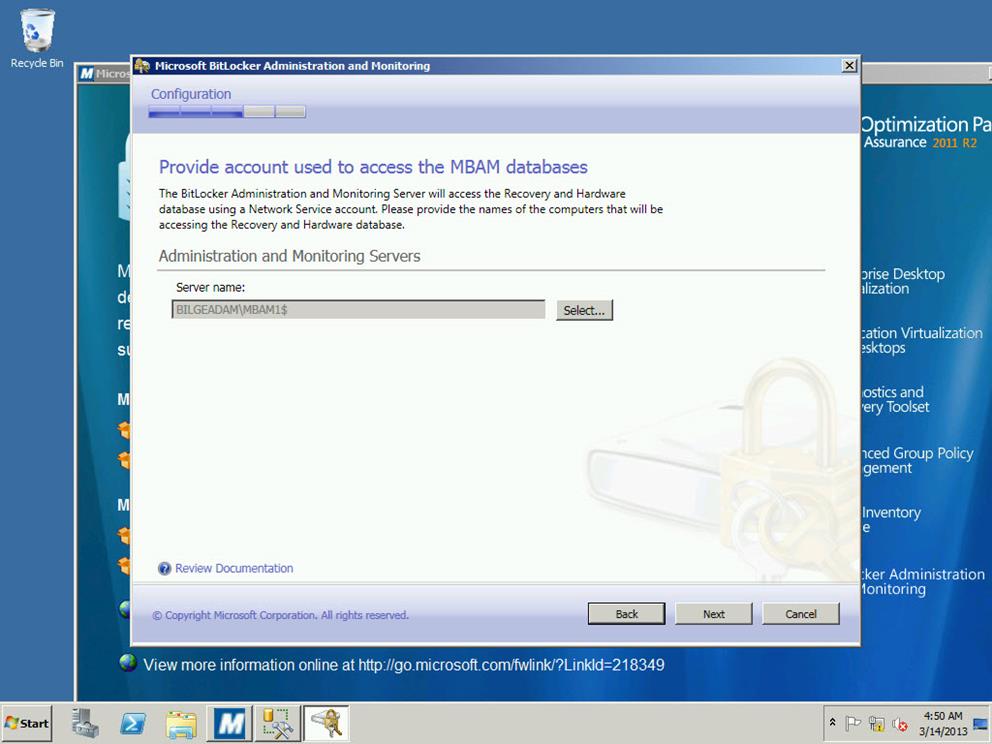Switch to MBAM setup taskbar button

click(326, 723)
